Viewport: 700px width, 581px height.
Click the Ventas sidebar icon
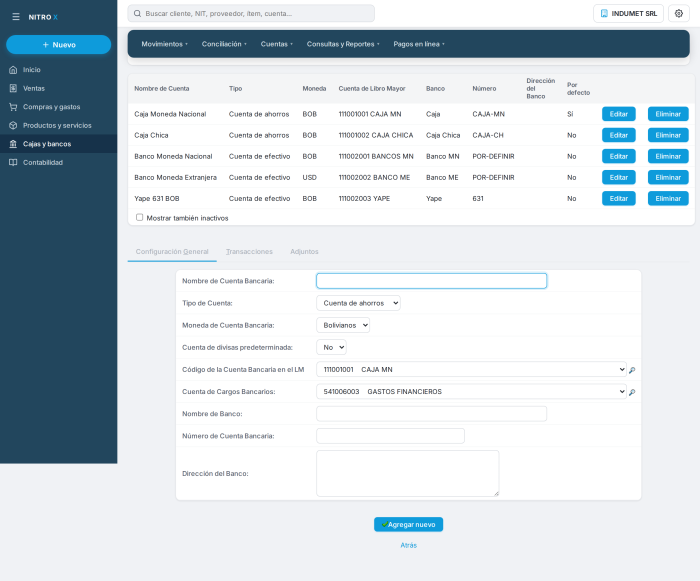(13, 88)
